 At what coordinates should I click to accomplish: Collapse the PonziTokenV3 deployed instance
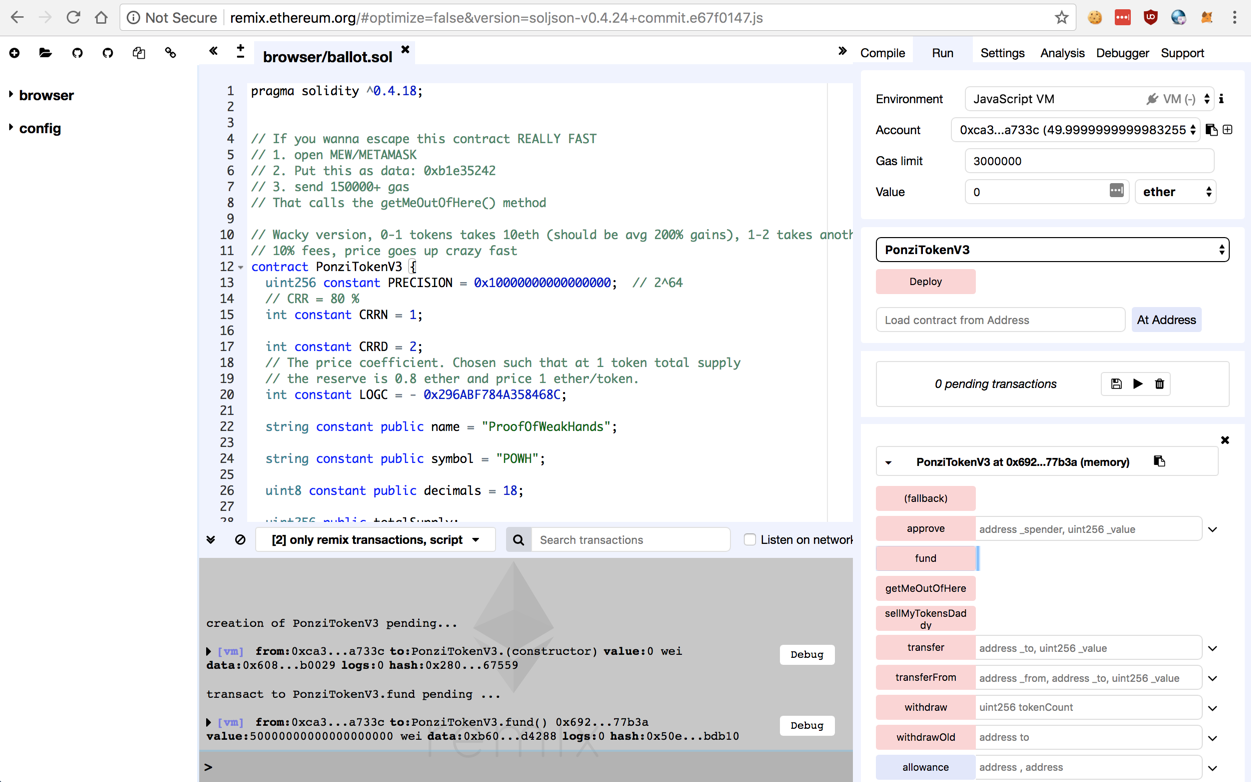[x=888, y=463]
